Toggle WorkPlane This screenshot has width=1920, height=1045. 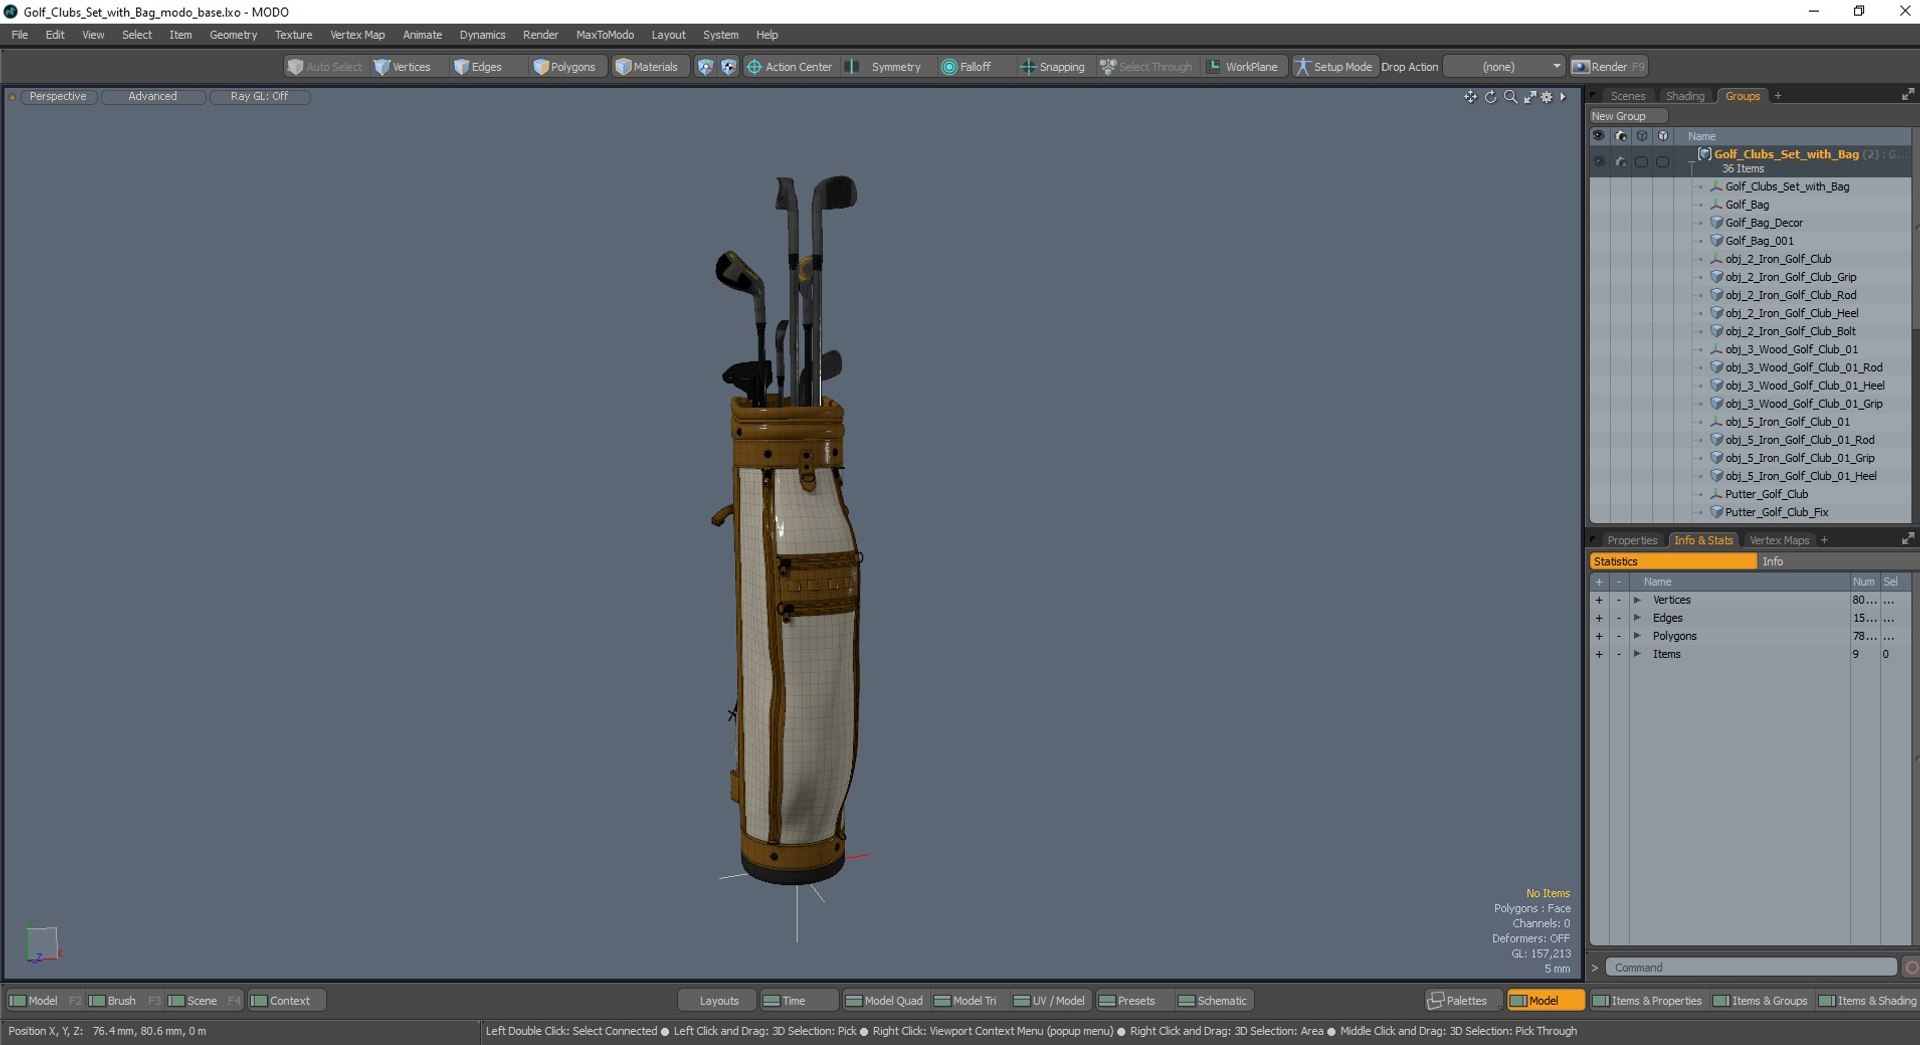pos(1242,67)
